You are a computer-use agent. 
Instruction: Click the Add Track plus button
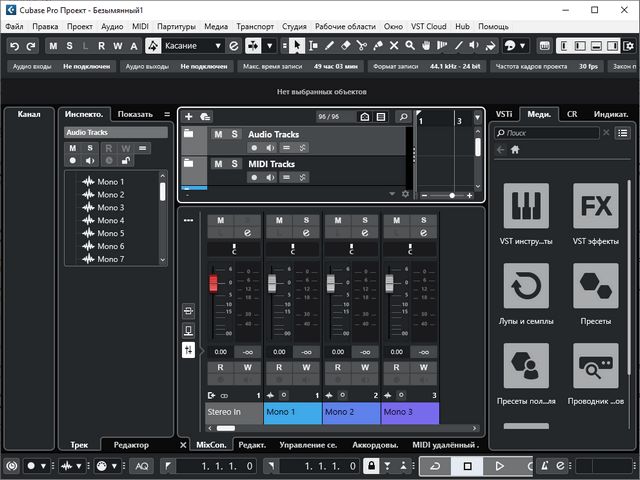pos(189,117)
